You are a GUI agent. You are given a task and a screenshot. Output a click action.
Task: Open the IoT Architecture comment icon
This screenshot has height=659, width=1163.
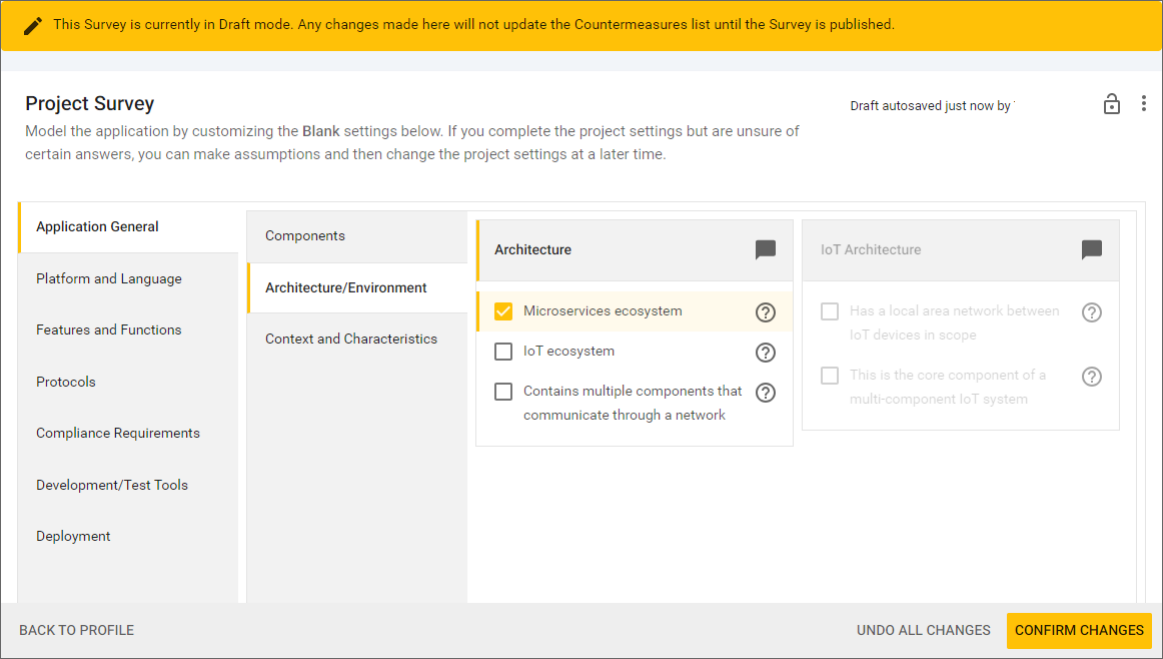tap(1092, 250)
